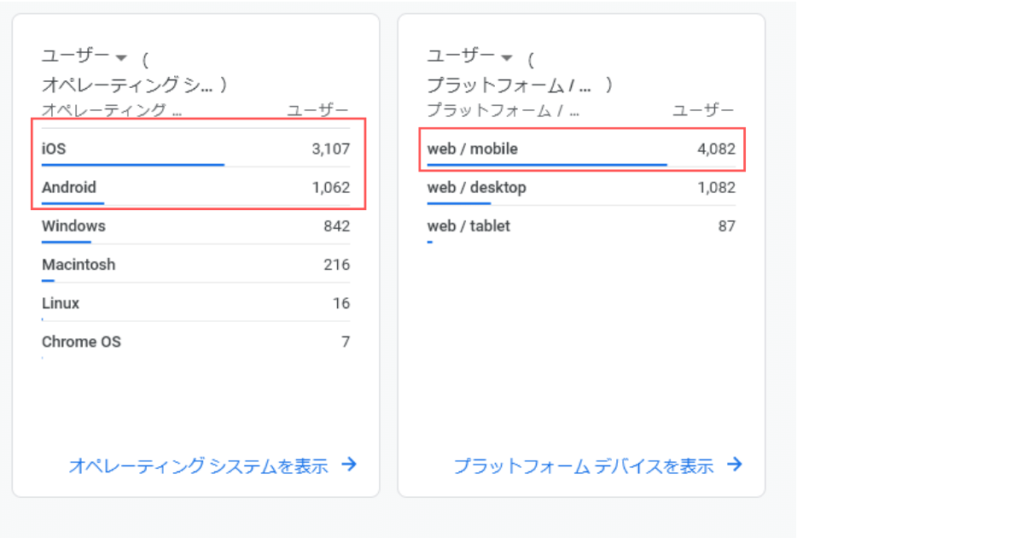This screenshot has height=538, width=1024.
Task: Select the Chrome OS row
Action: point(196,341)
